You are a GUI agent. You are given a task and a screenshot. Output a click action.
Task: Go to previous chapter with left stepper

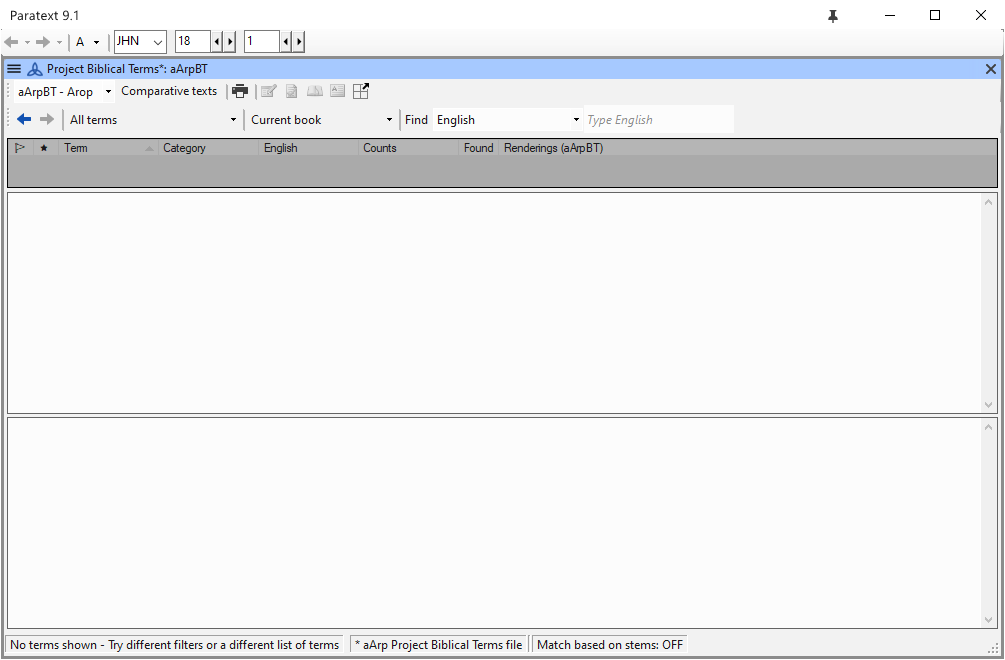(x=217, y=42)
